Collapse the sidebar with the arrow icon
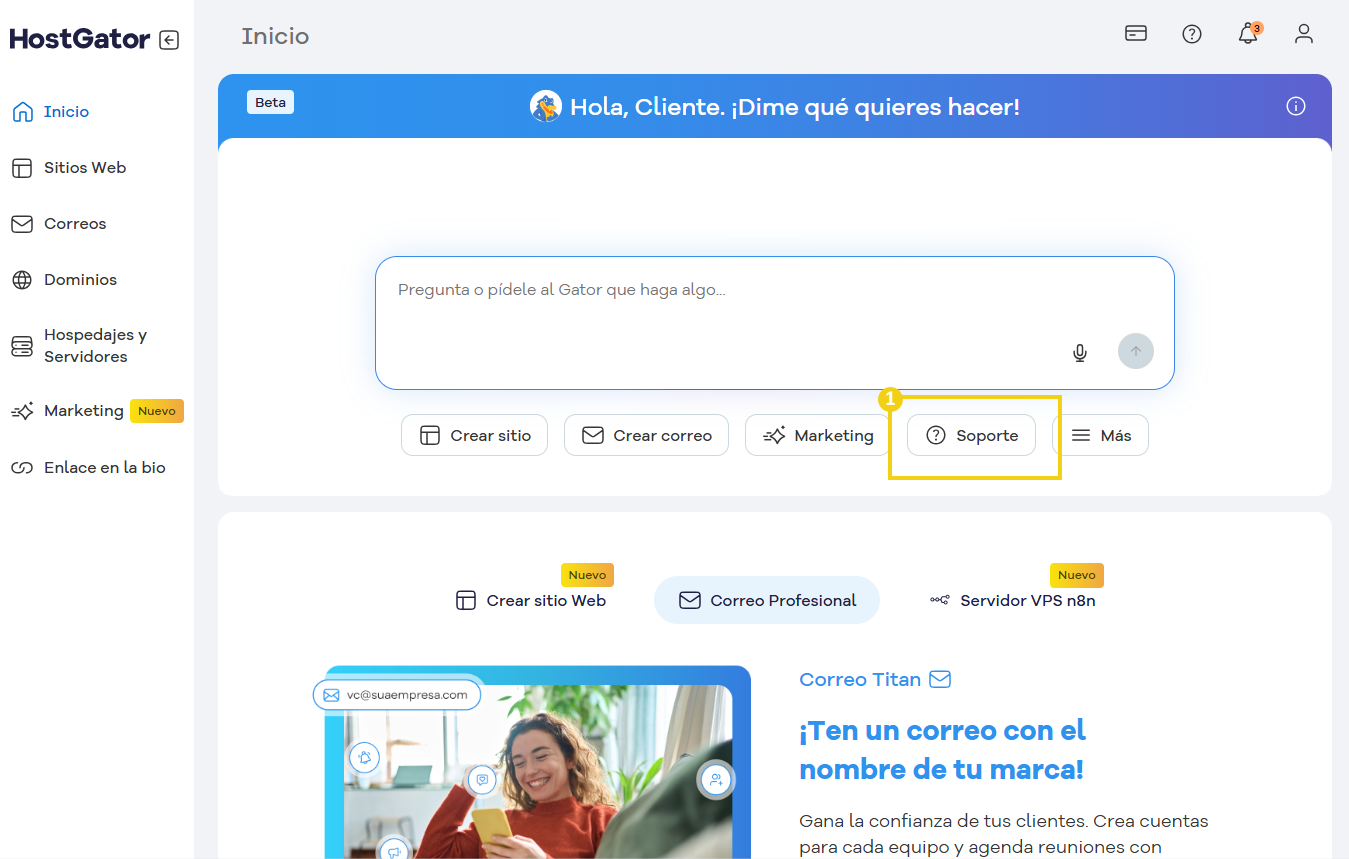 [x=170, y=38]
